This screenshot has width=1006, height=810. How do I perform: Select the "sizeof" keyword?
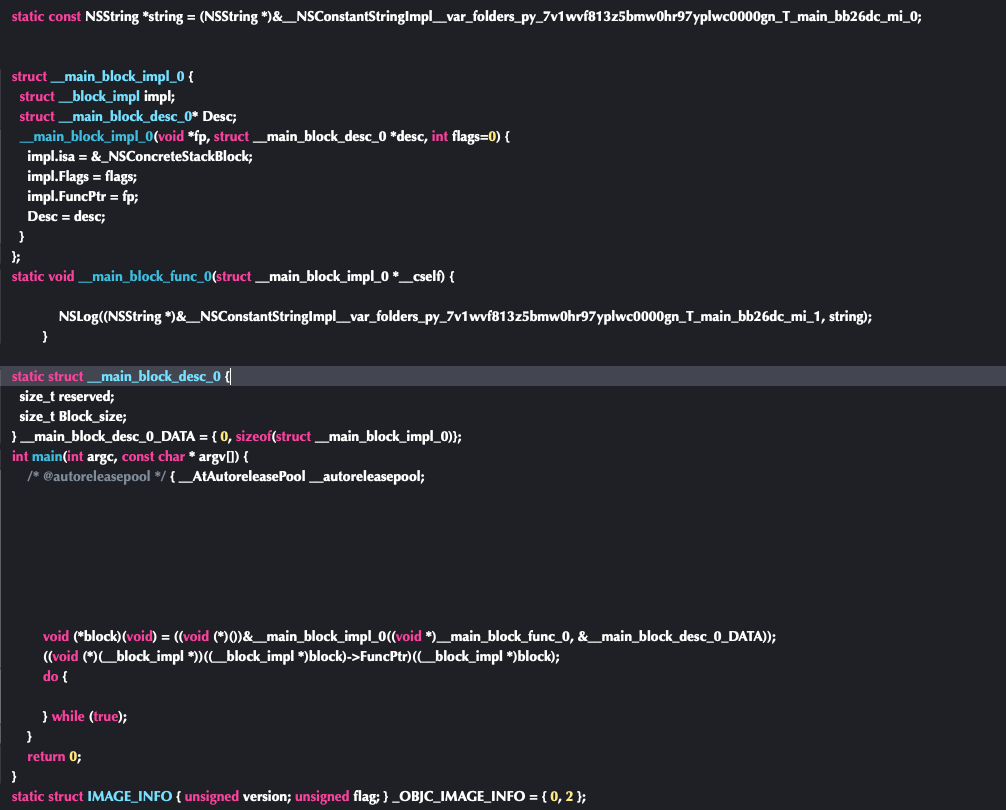(253, 436)
